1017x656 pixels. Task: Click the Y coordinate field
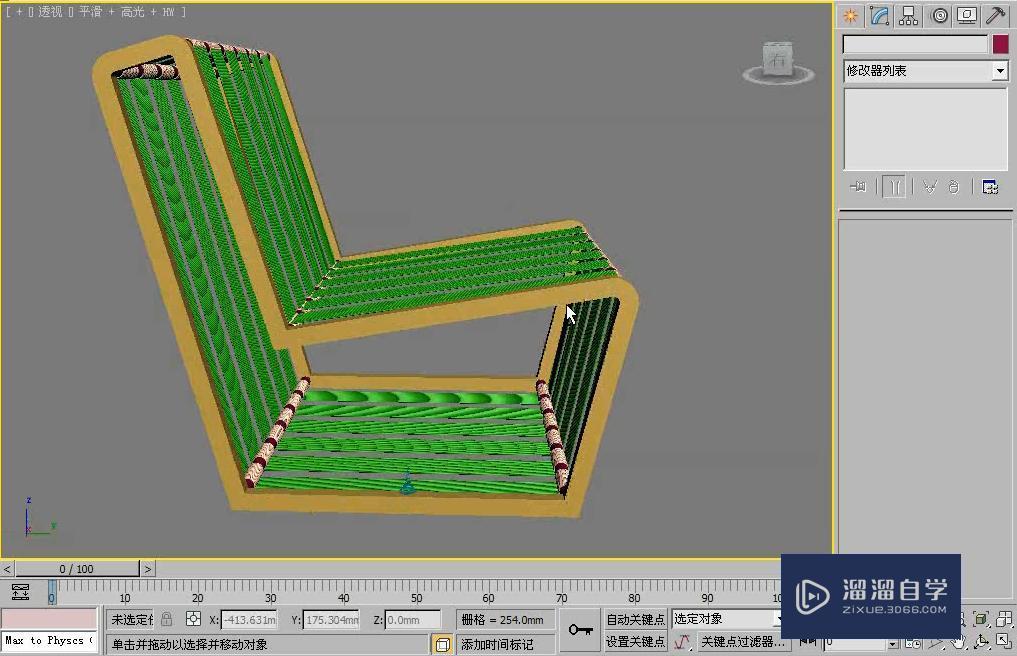331,620
